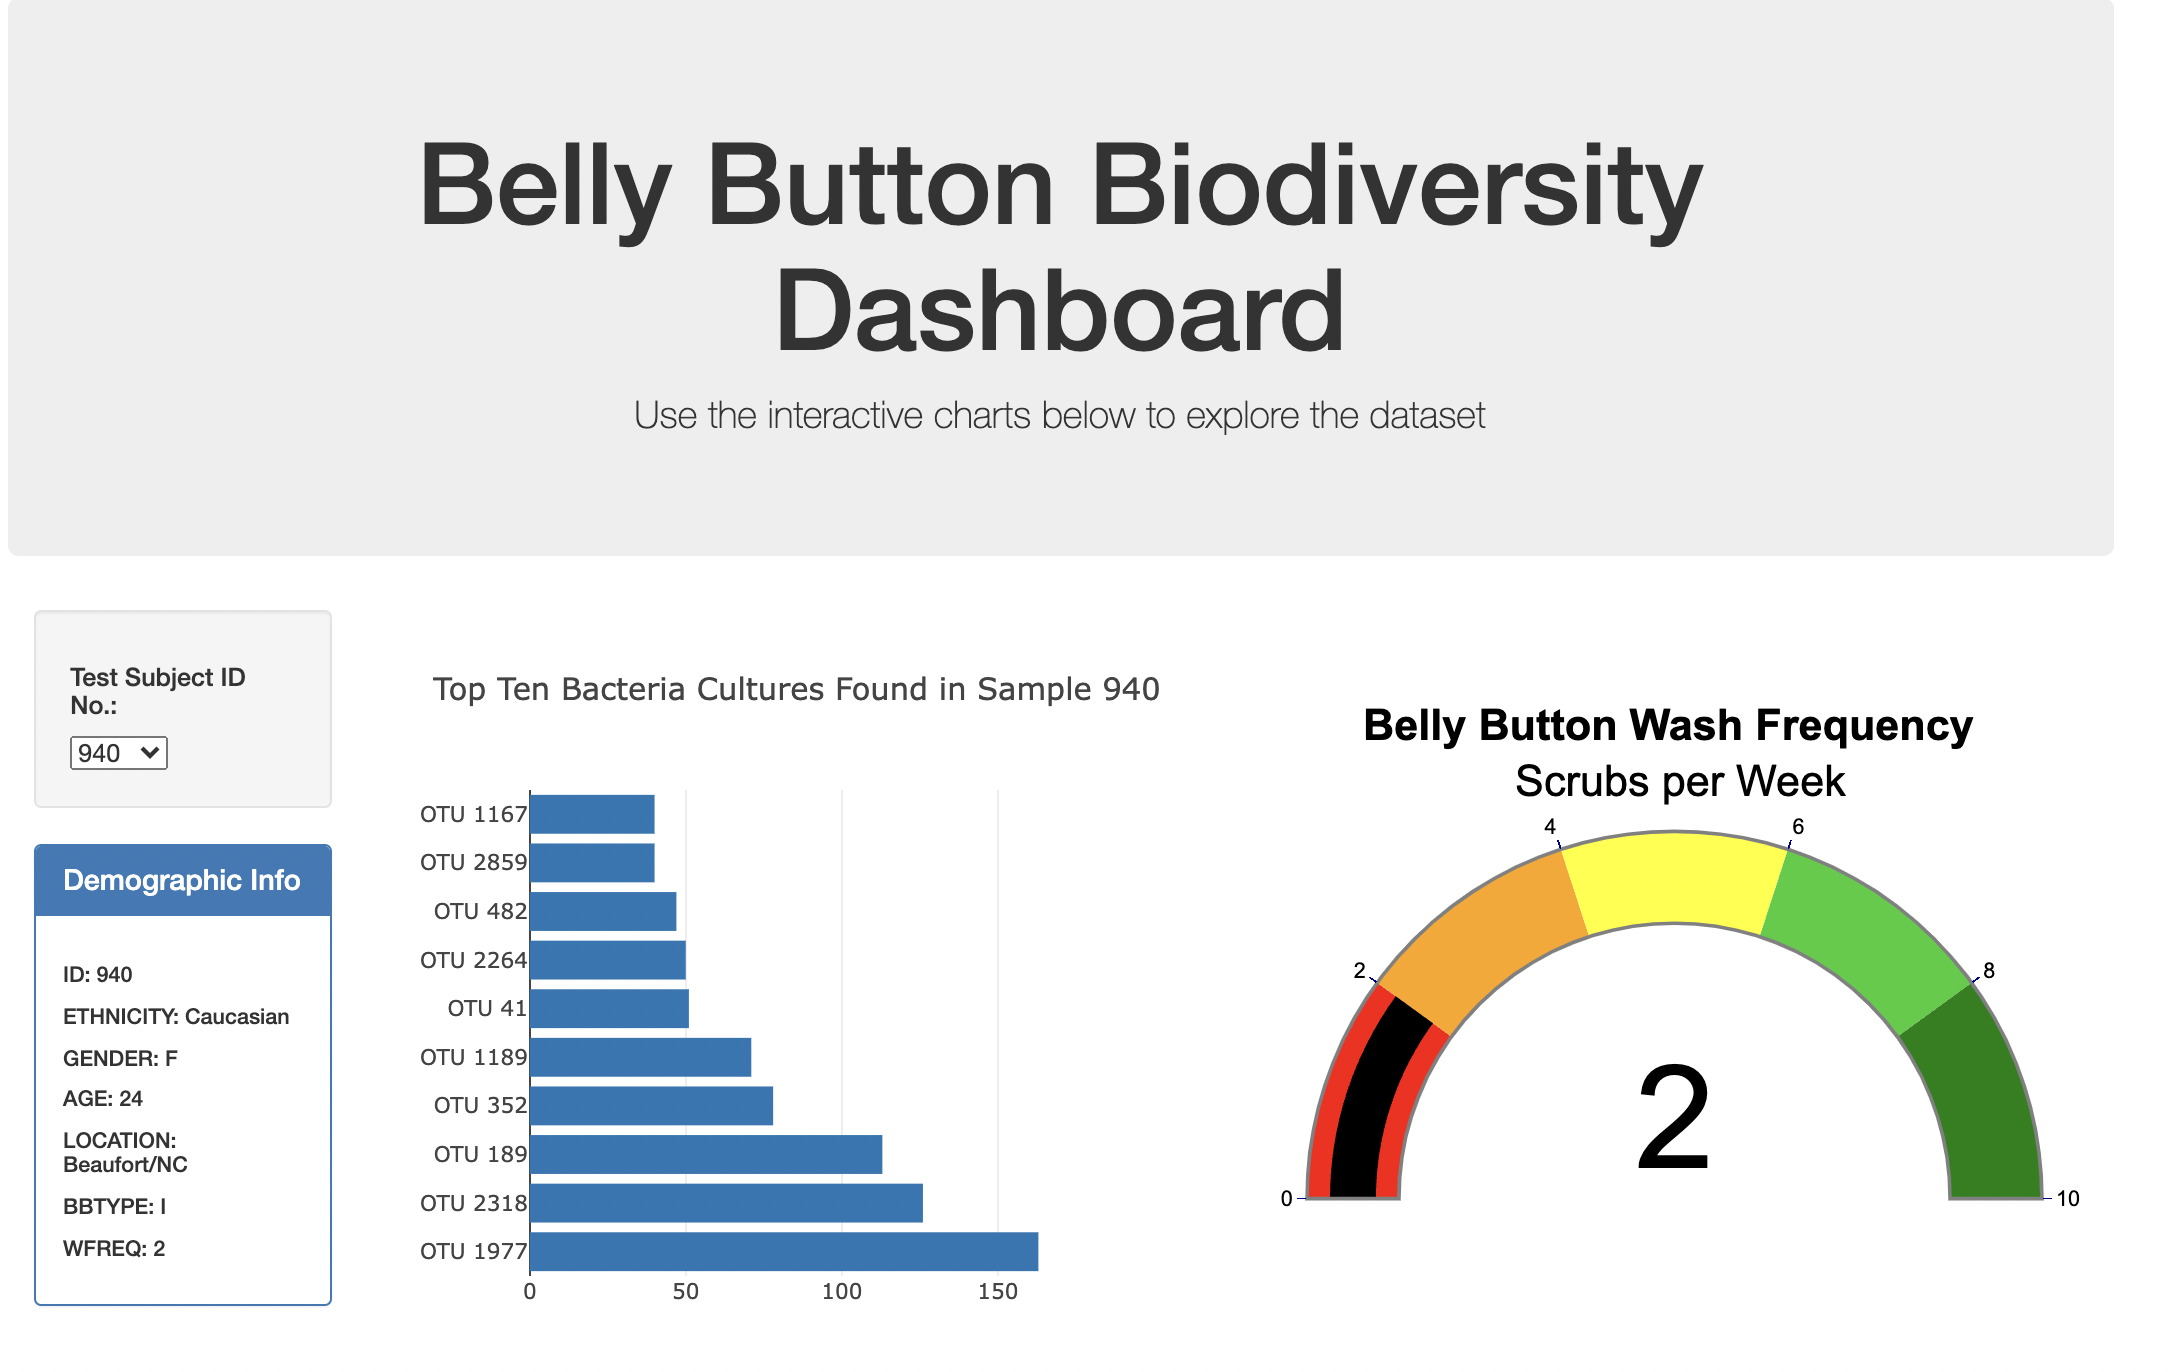Click the Belly Button Wash Frequency title
The height and width of the screenshot is (1372, 2174).
[x=1666, y=725]
